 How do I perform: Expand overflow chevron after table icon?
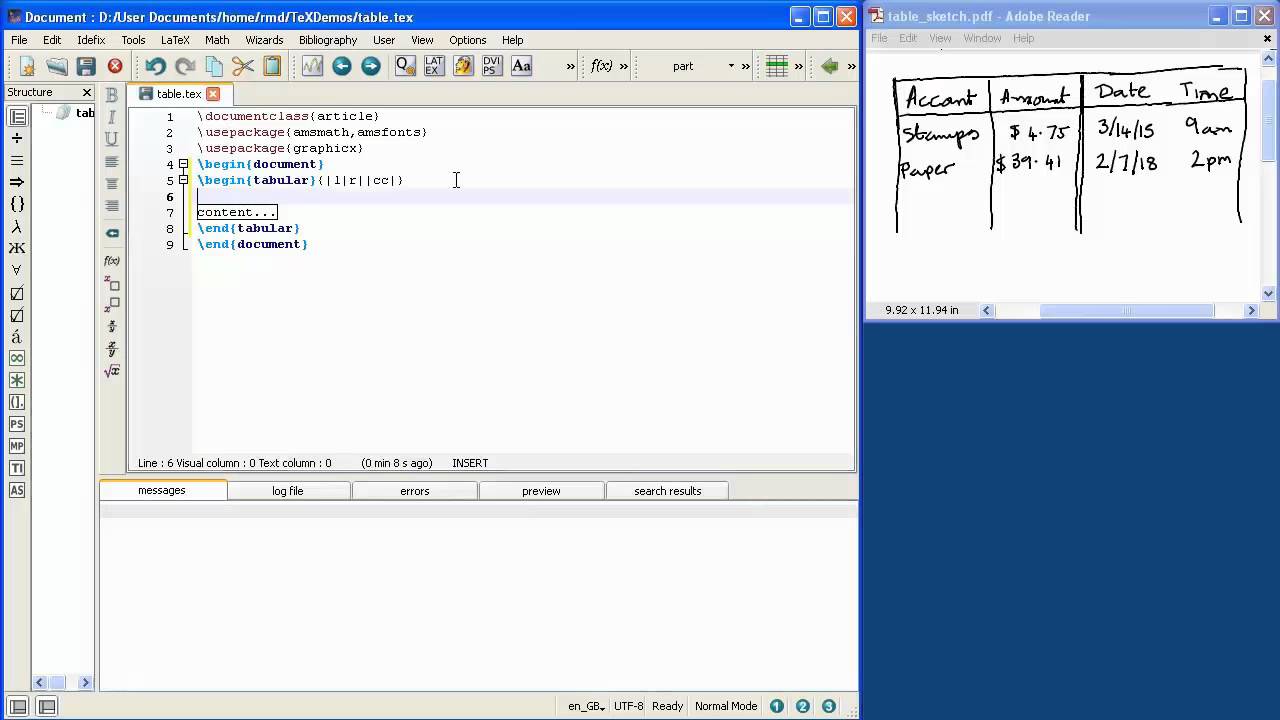[x=799, y=66]
